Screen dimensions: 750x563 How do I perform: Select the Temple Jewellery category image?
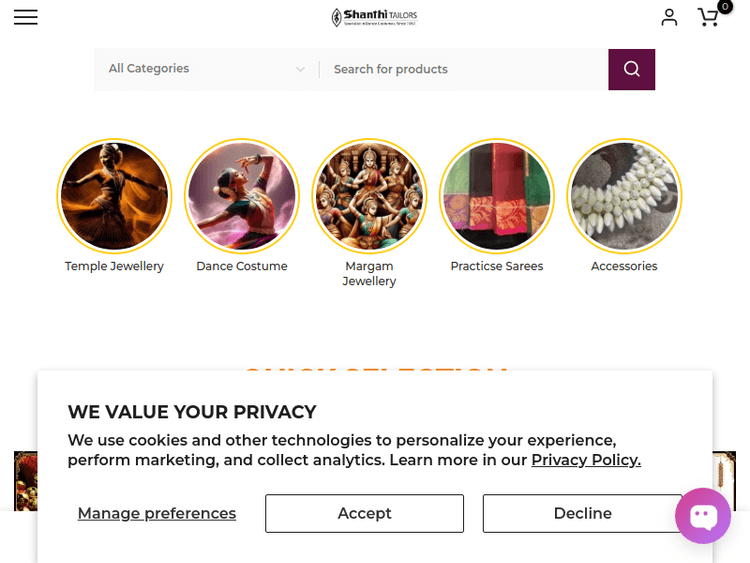[x=114, y=196]
